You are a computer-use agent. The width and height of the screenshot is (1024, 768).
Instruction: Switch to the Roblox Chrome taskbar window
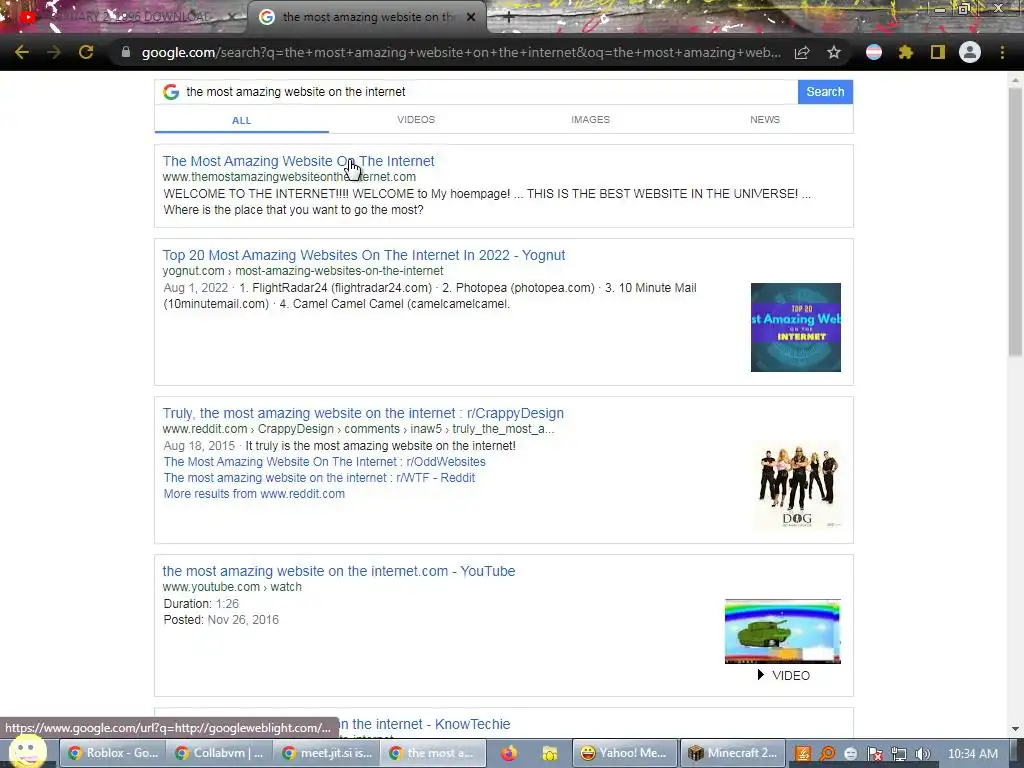(x=113, y=753)
